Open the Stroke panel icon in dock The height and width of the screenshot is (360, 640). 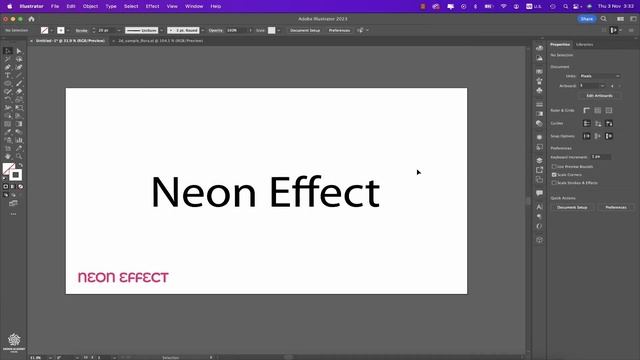(x=539, y=104)
